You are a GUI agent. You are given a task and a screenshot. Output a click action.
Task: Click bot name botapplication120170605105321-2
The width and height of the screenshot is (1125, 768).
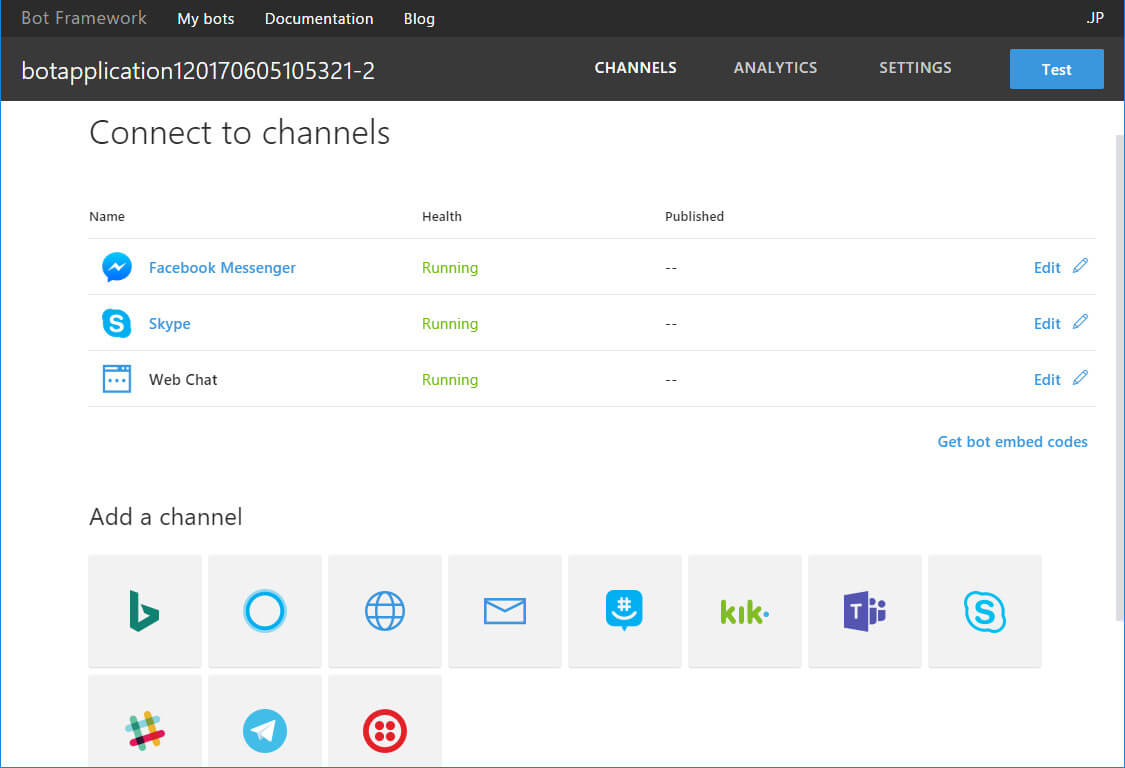click(198, 70)
